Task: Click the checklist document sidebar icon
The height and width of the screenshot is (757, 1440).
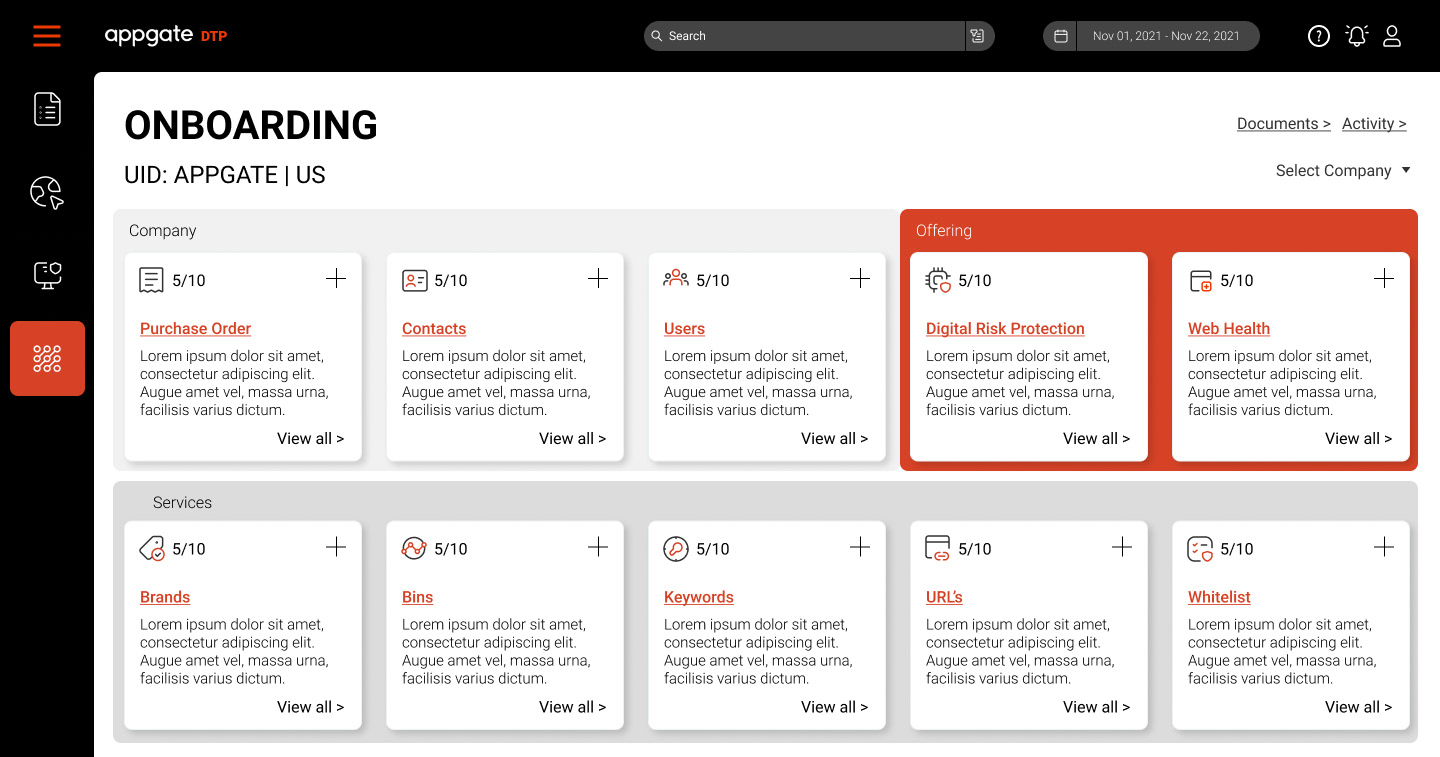Action: (x=47, y=109)
